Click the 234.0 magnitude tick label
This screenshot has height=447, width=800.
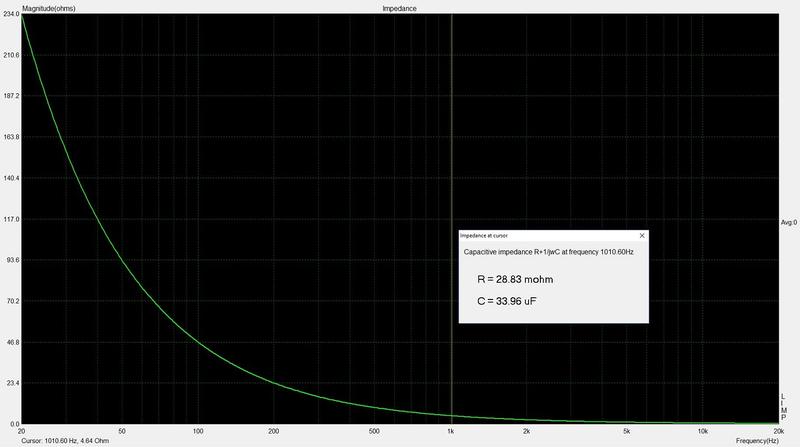click(11, 14)
